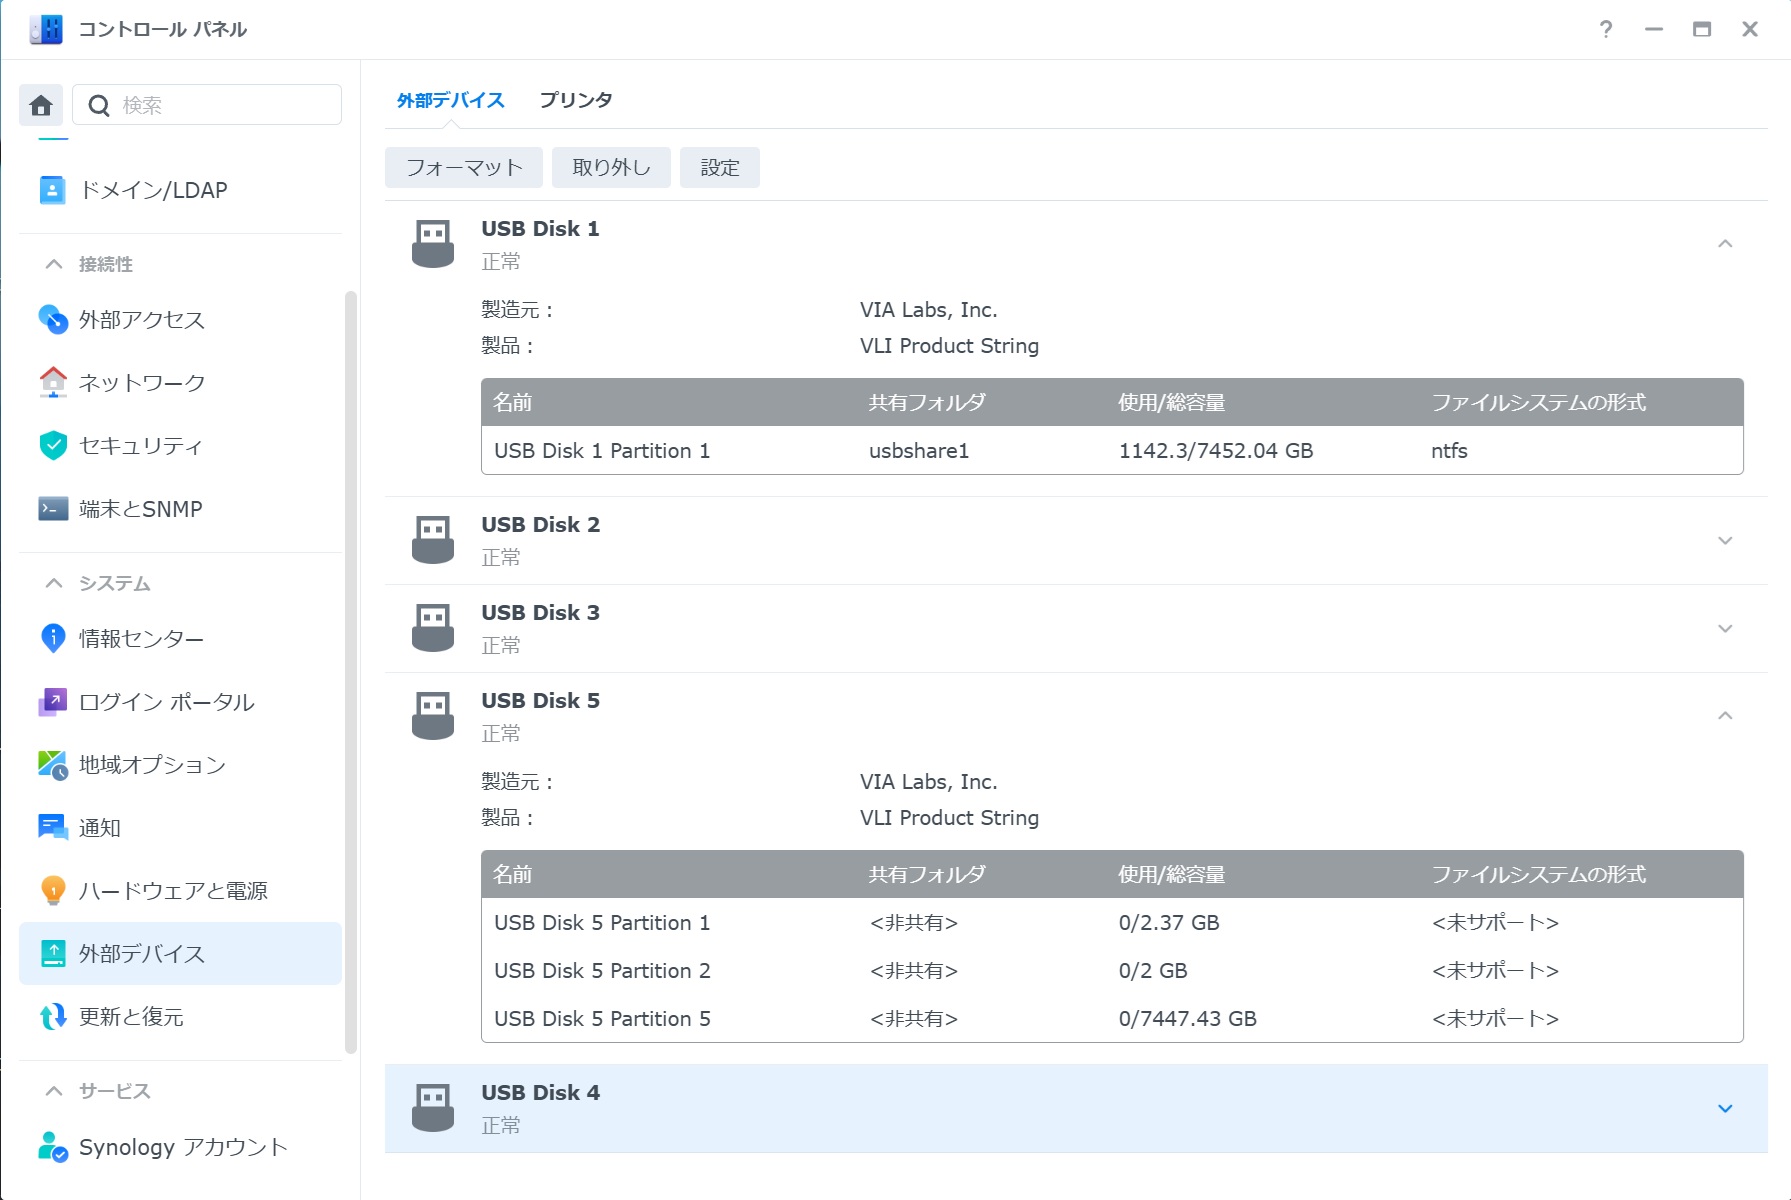The width and height of the screenshot is (1791, 1200).
Task: Open 情報センター info icon
Action: (x=52, y=638)
